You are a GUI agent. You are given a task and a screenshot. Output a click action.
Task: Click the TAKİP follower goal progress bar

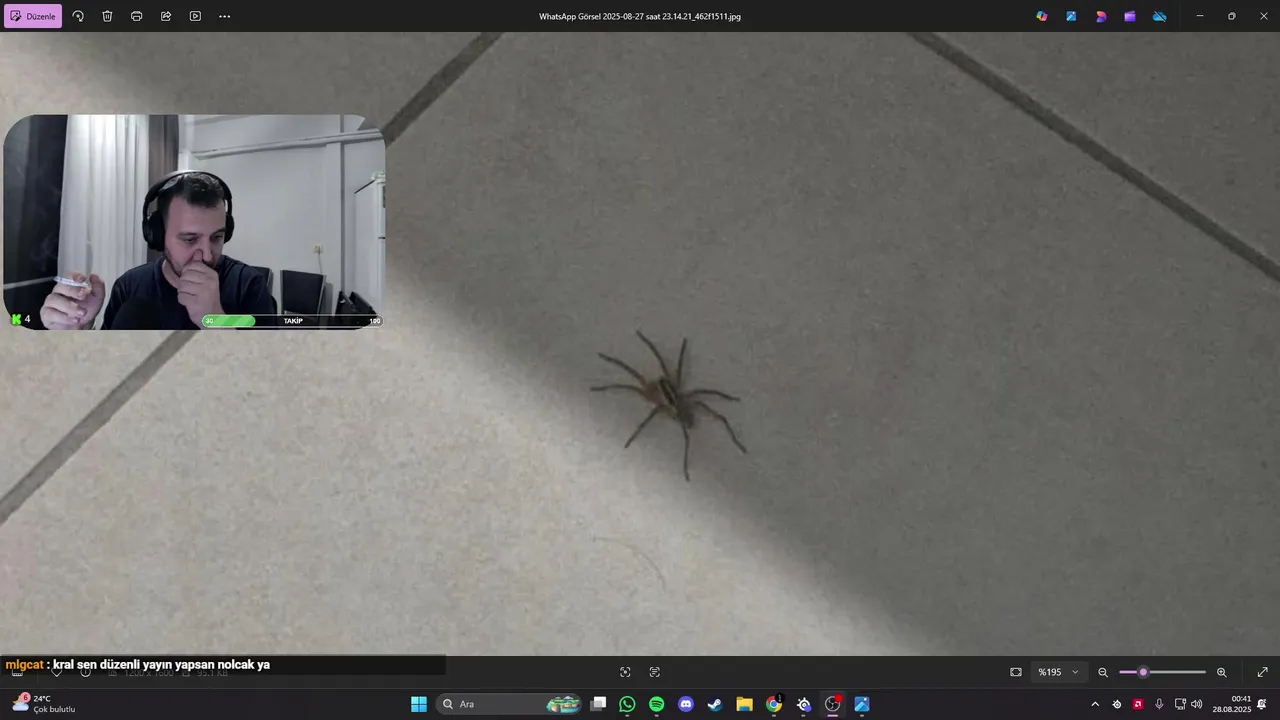tap(292, 321)
